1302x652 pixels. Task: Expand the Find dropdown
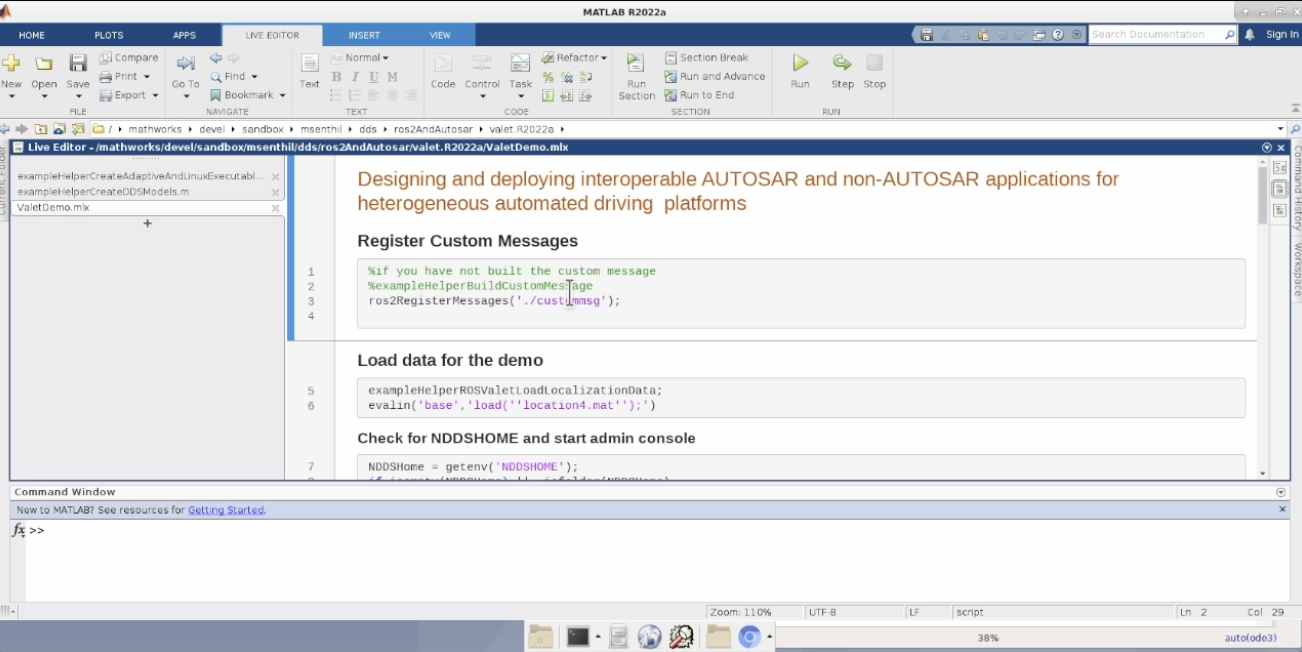(254, 77)
